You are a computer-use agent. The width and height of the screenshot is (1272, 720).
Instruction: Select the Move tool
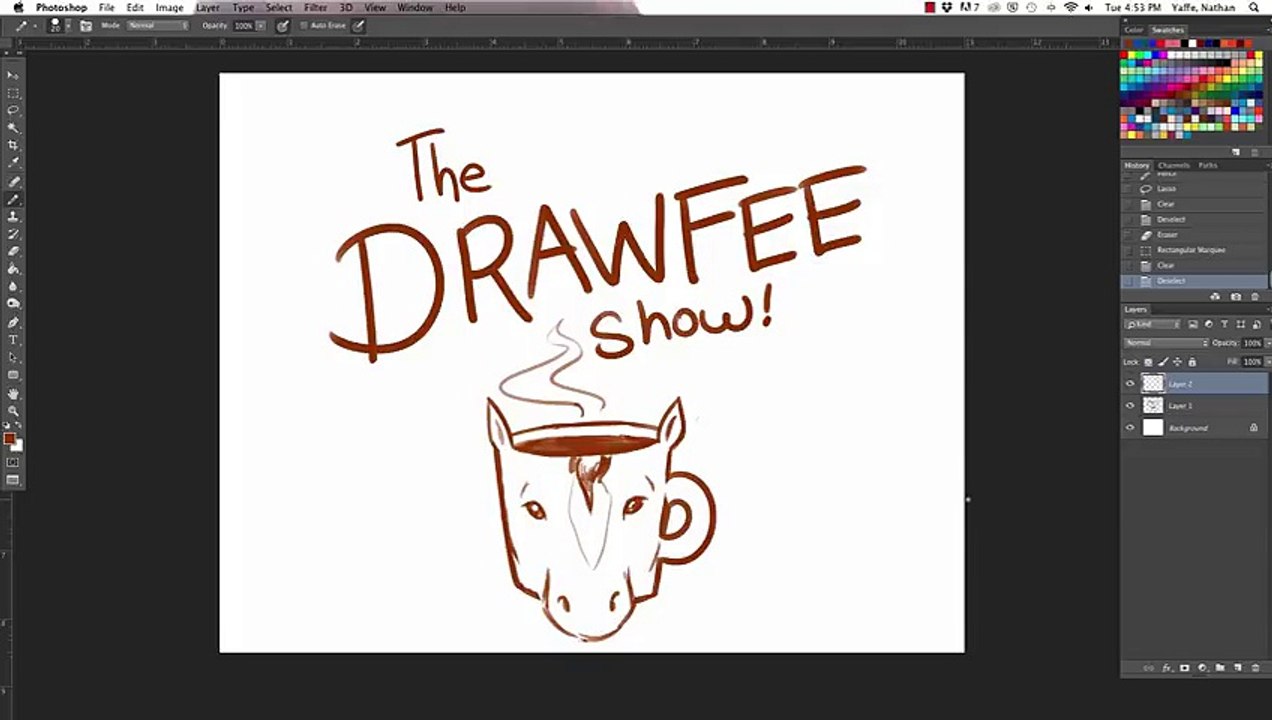(13, 75)
